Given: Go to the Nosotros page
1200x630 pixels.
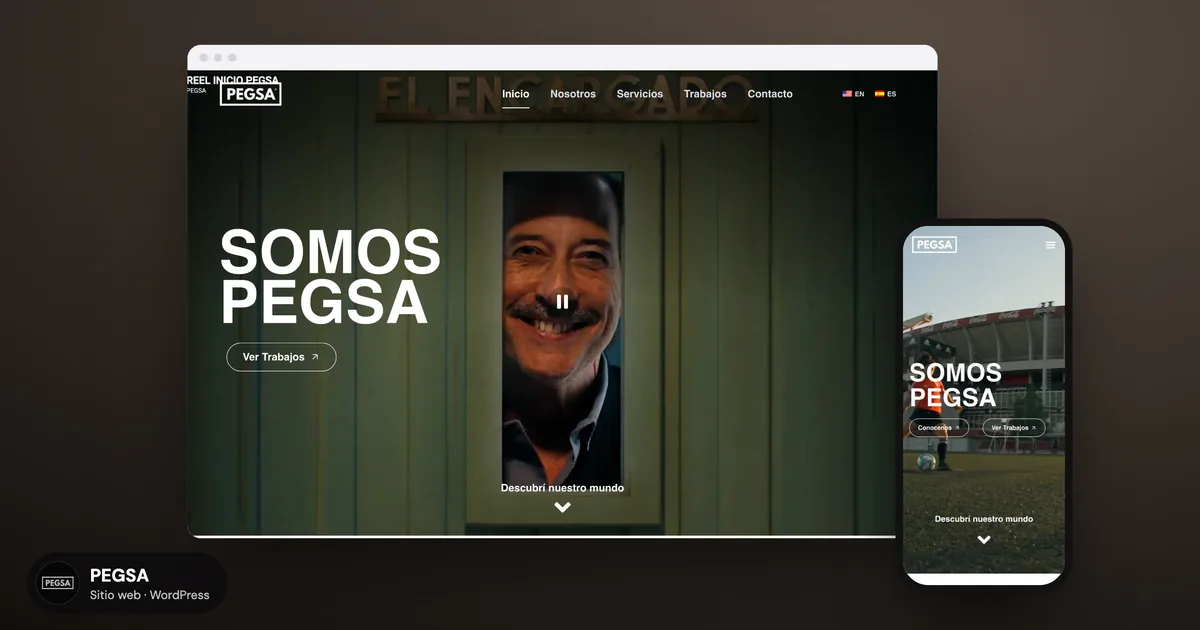Looking at the screenshot, I should tap(573, 94).
